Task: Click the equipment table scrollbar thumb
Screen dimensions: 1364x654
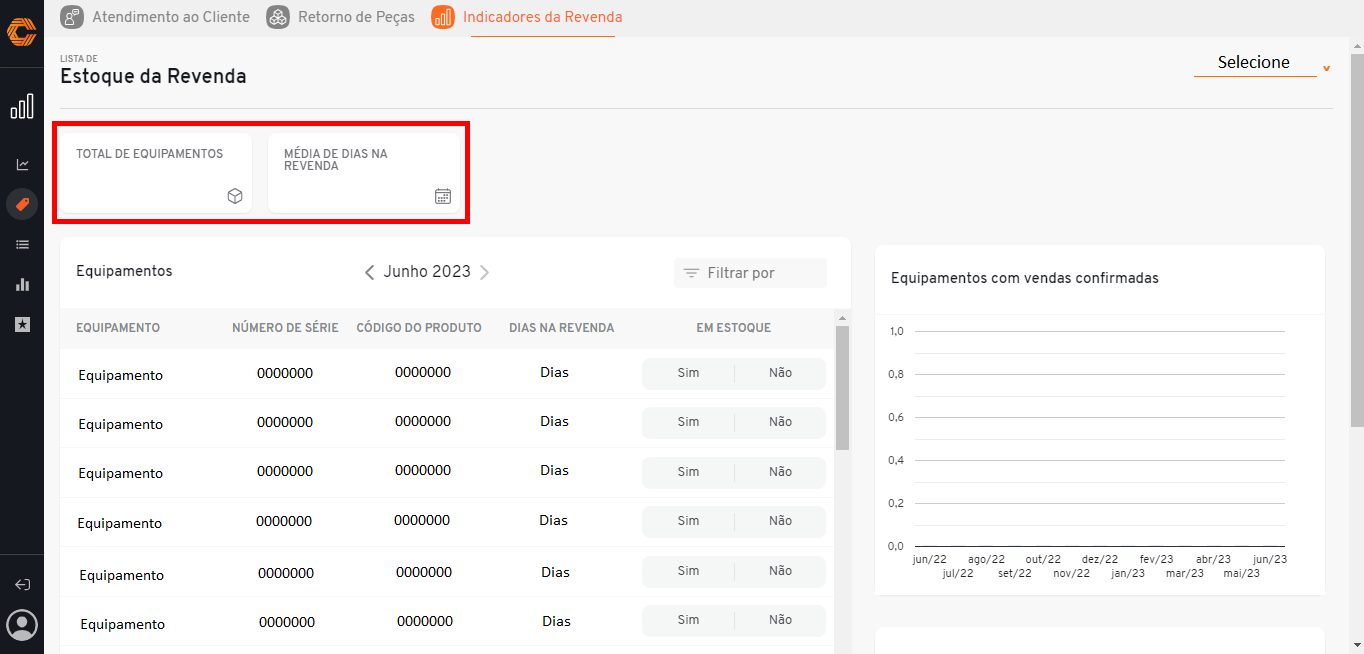Action: click(x=842, y=388)
